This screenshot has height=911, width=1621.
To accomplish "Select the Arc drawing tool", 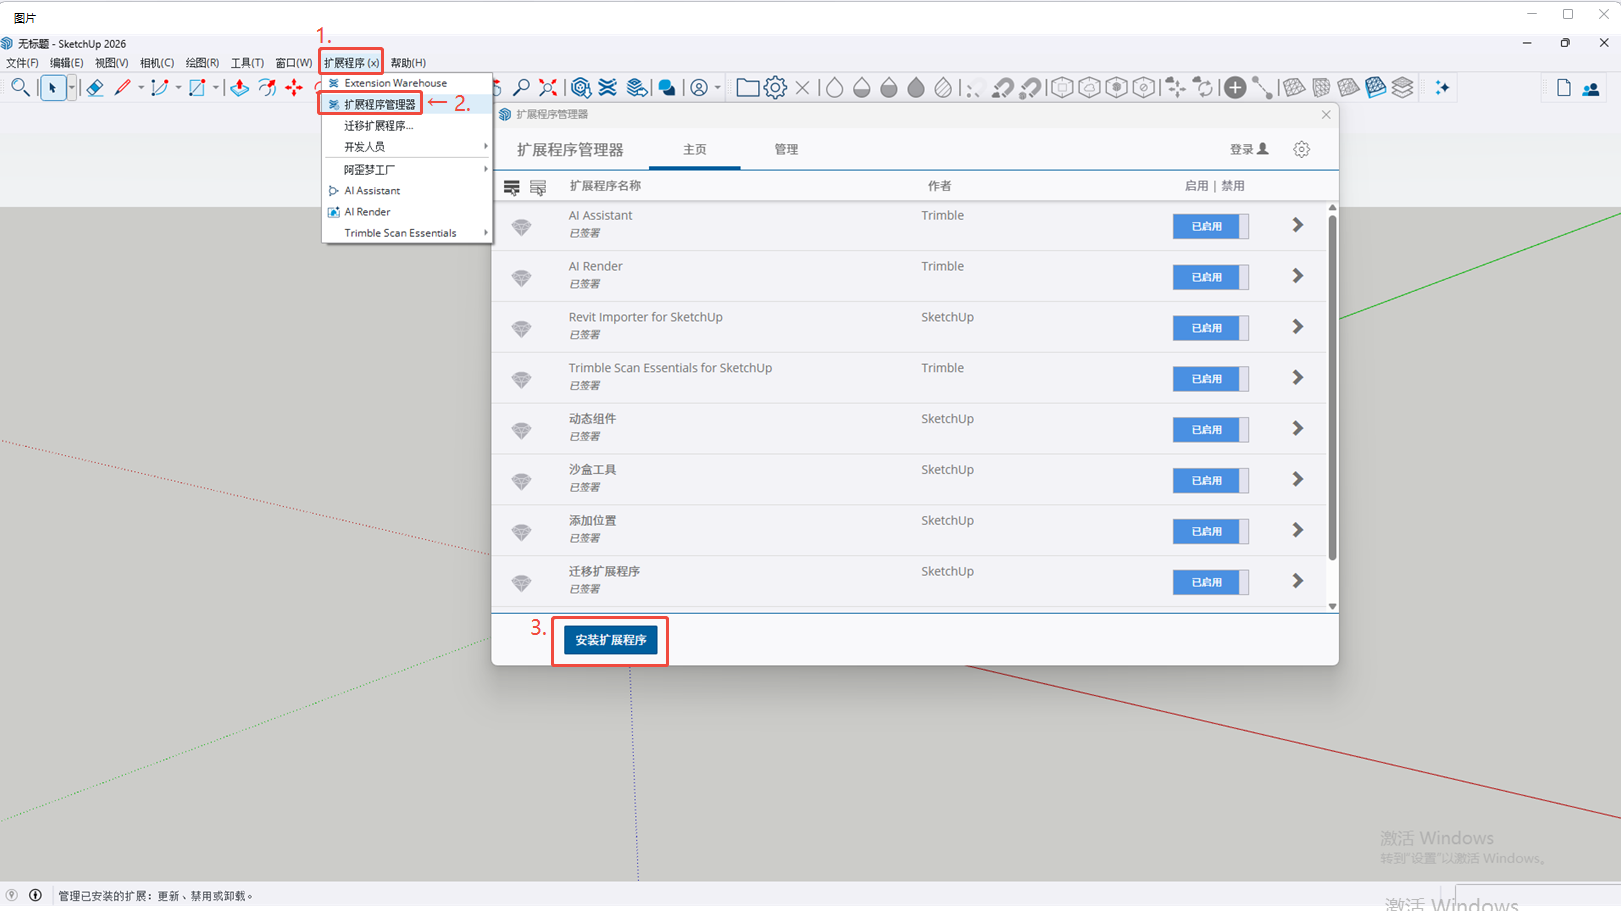I will click(160, 88).
